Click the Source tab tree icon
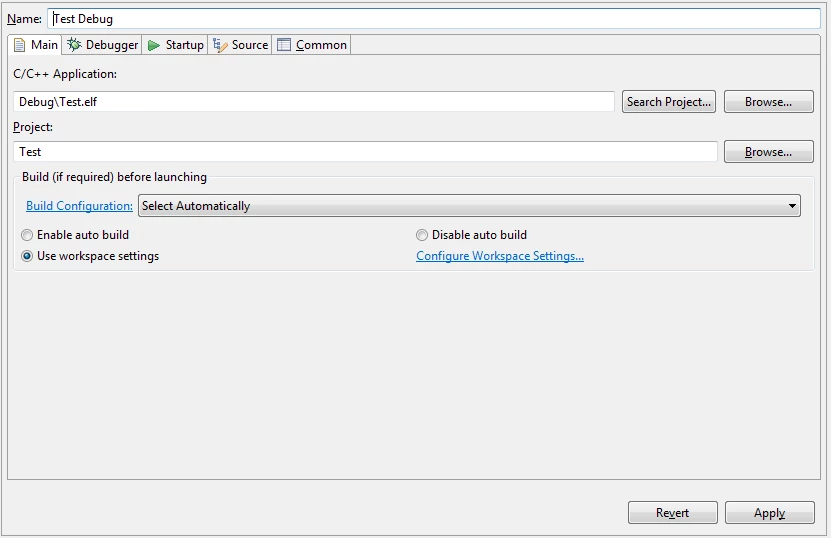831x538 pixels. point(220,46)
